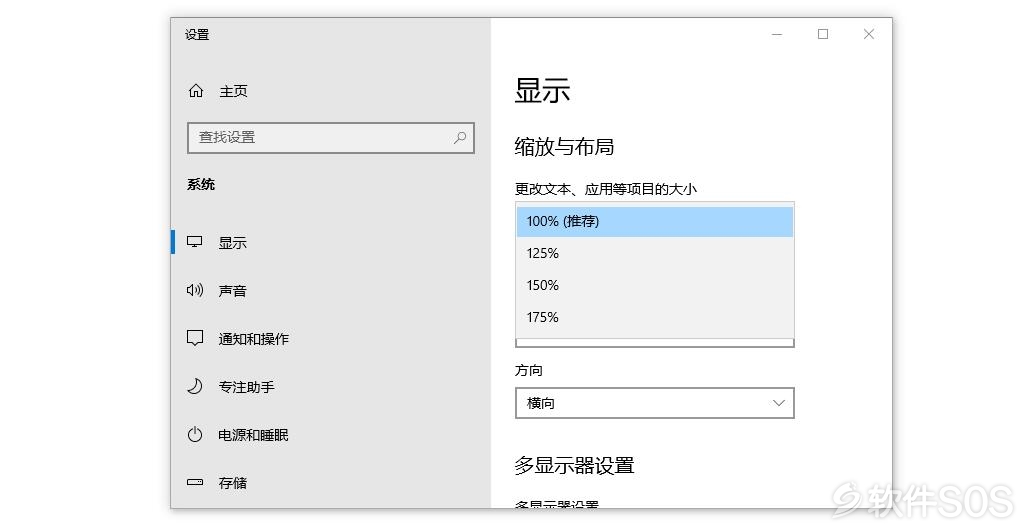Click the speaker icon for 声音
The image size is (1029, 529).
[195, 289]
